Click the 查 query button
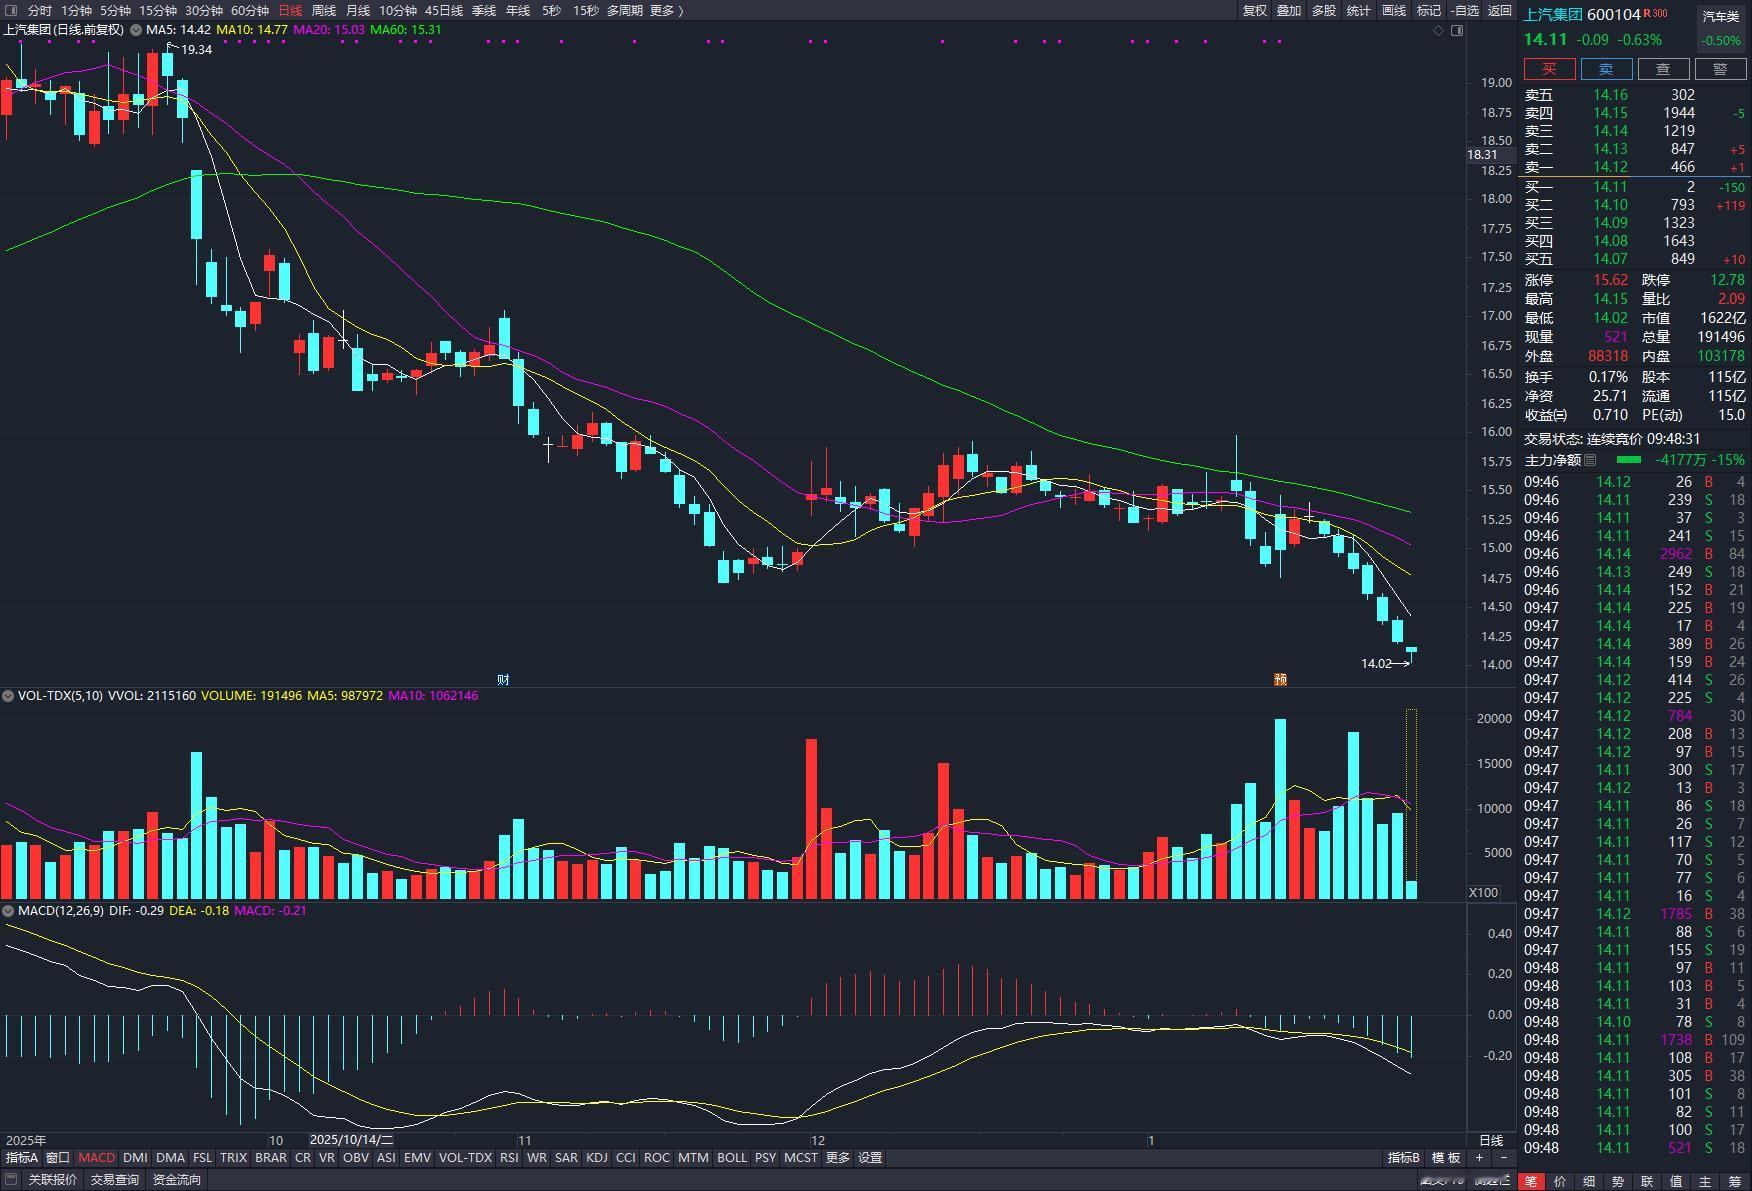Screen dimensions: 1752x1191 1663,69
